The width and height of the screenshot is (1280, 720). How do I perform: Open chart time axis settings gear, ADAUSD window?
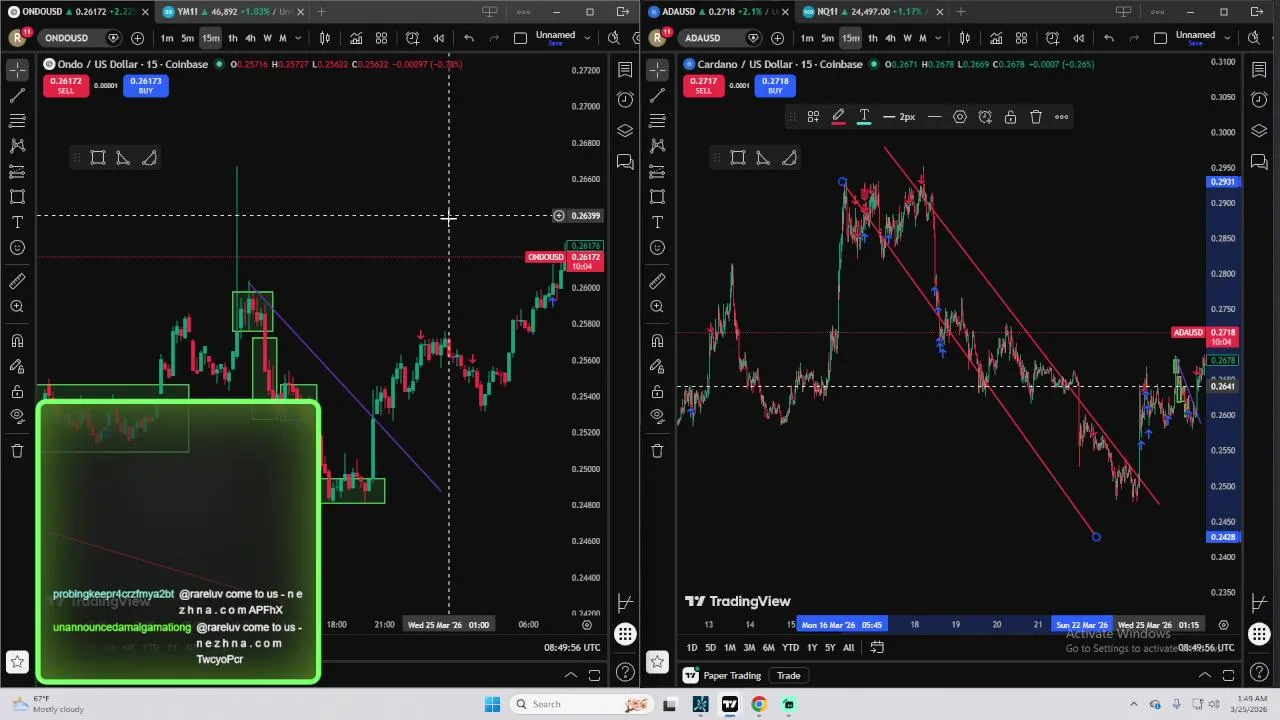pyautogui.click(x=1223, y=625)
